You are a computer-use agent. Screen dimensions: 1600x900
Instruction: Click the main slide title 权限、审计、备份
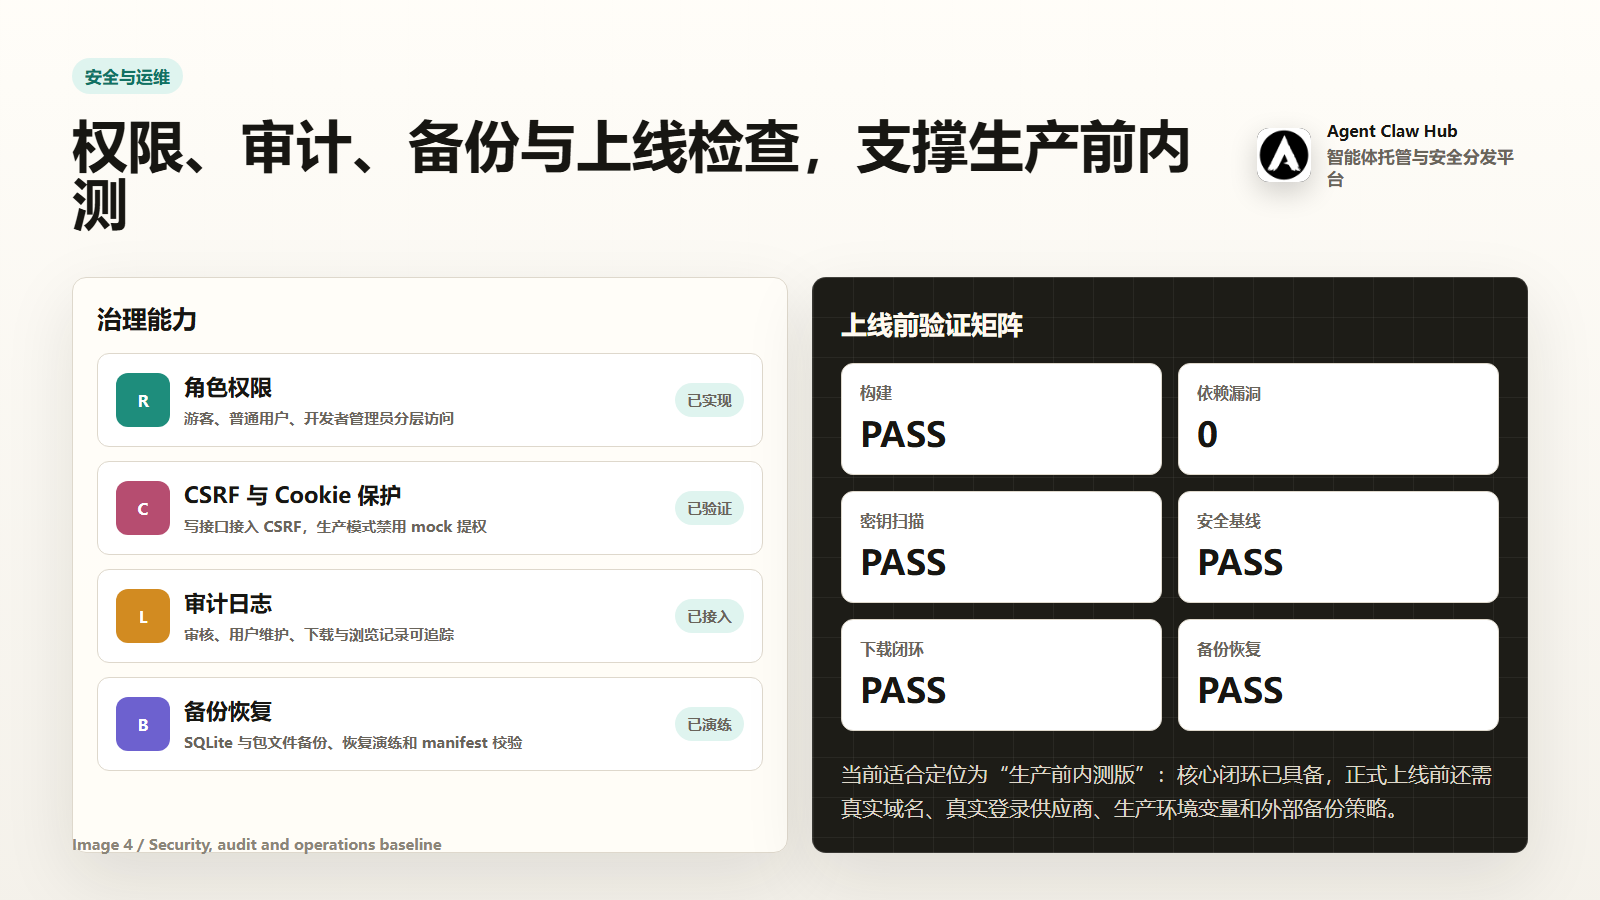[x=631, y=176]
